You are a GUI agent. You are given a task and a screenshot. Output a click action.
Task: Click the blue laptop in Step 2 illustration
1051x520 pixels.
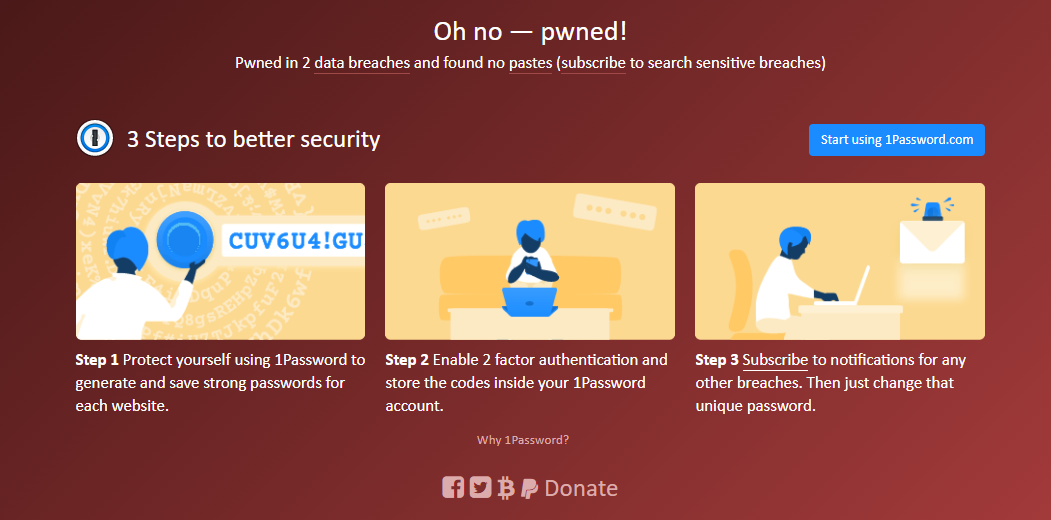point(530,302)
